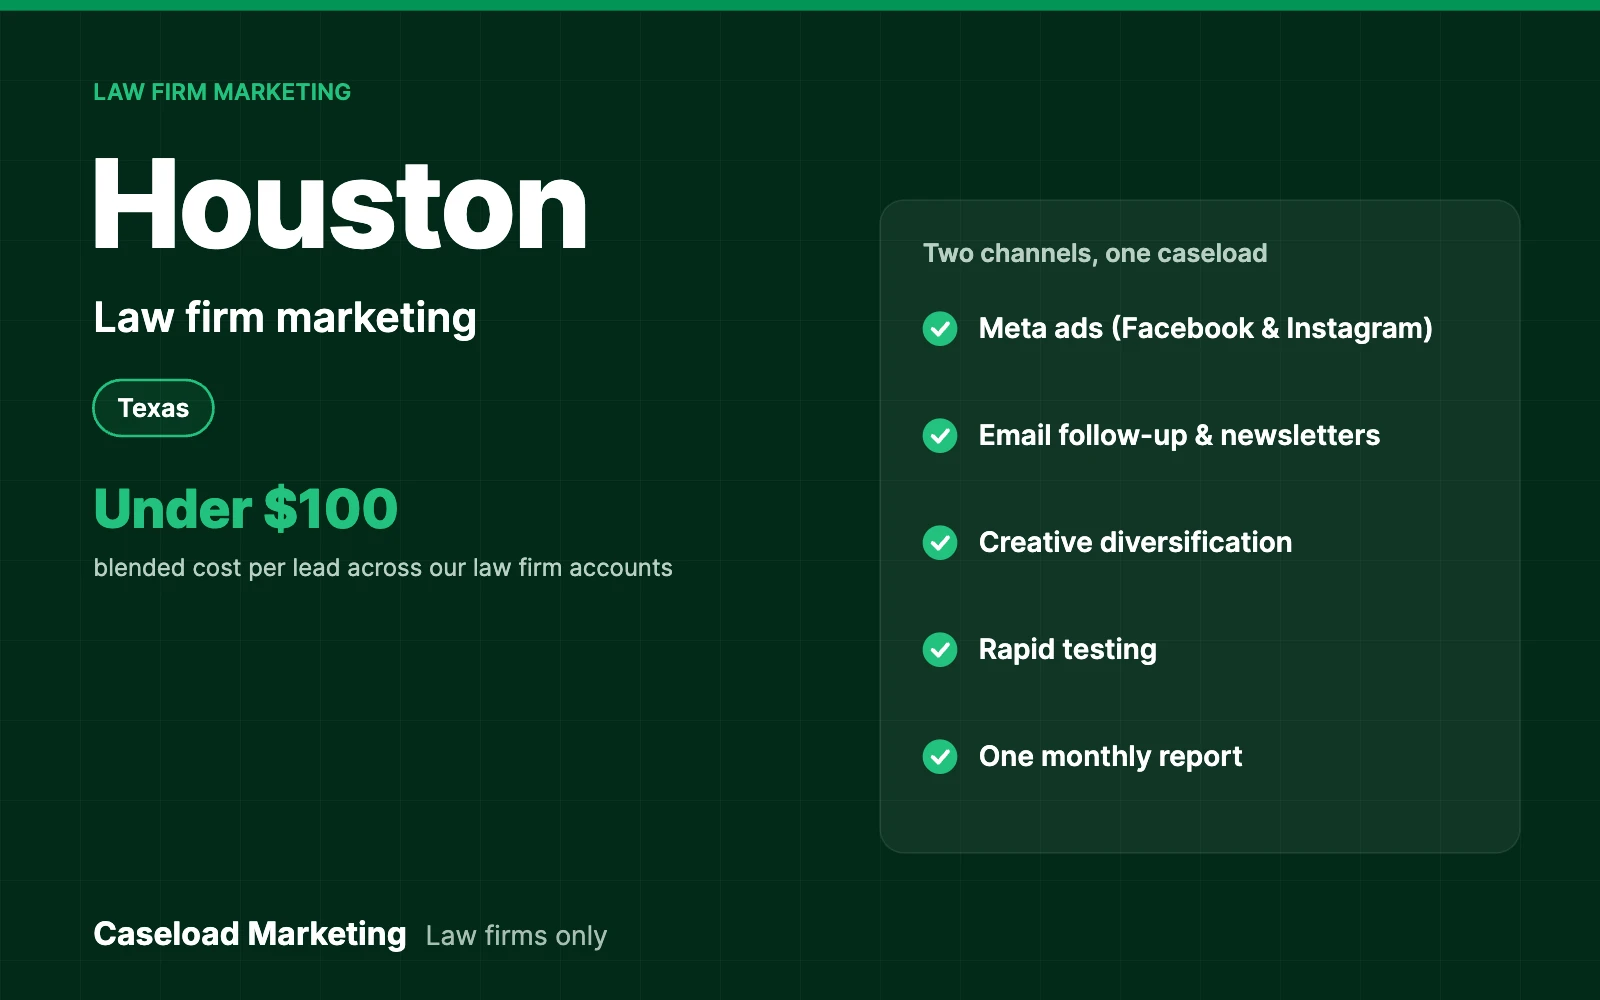Image resolution: width=1600 pixels, height=1000 pixels.
Task: Click the One monthly report text
Action: point(1110,756)
